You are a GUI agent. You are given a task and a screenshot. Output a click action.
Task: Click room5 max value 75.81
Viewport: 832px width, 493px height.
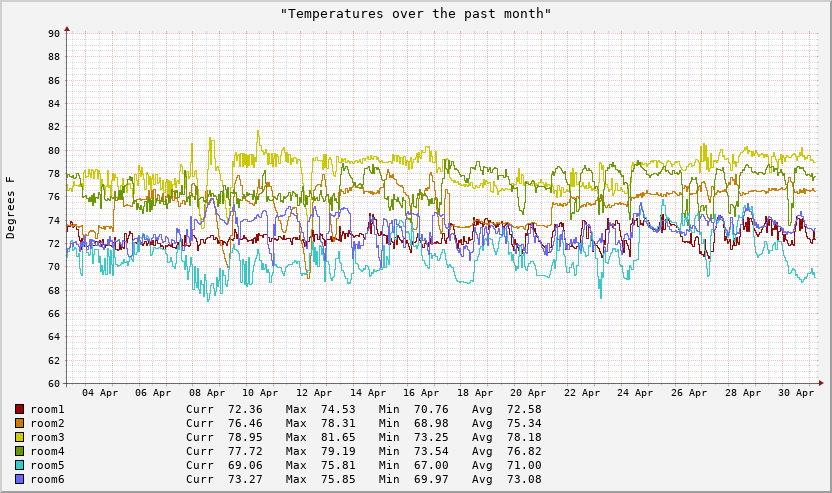(338, 465)
